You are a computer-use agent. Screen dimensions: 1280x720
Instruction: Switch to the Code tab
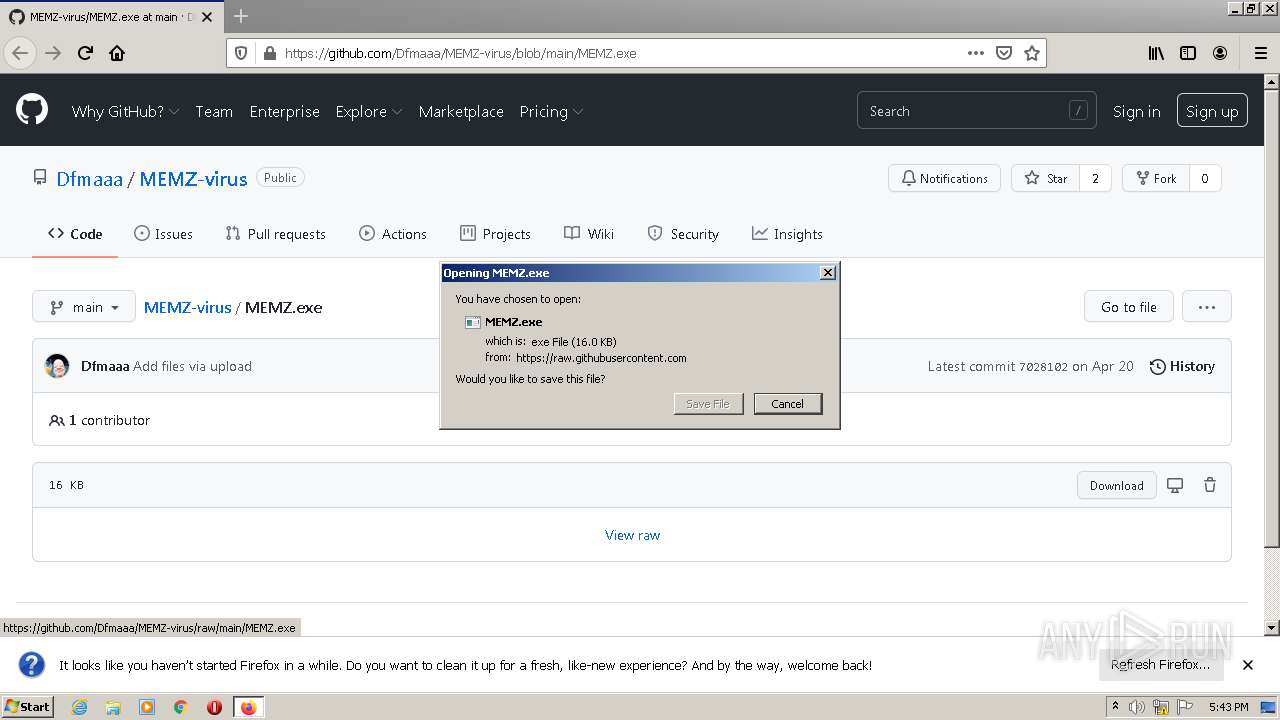[75, 234]
